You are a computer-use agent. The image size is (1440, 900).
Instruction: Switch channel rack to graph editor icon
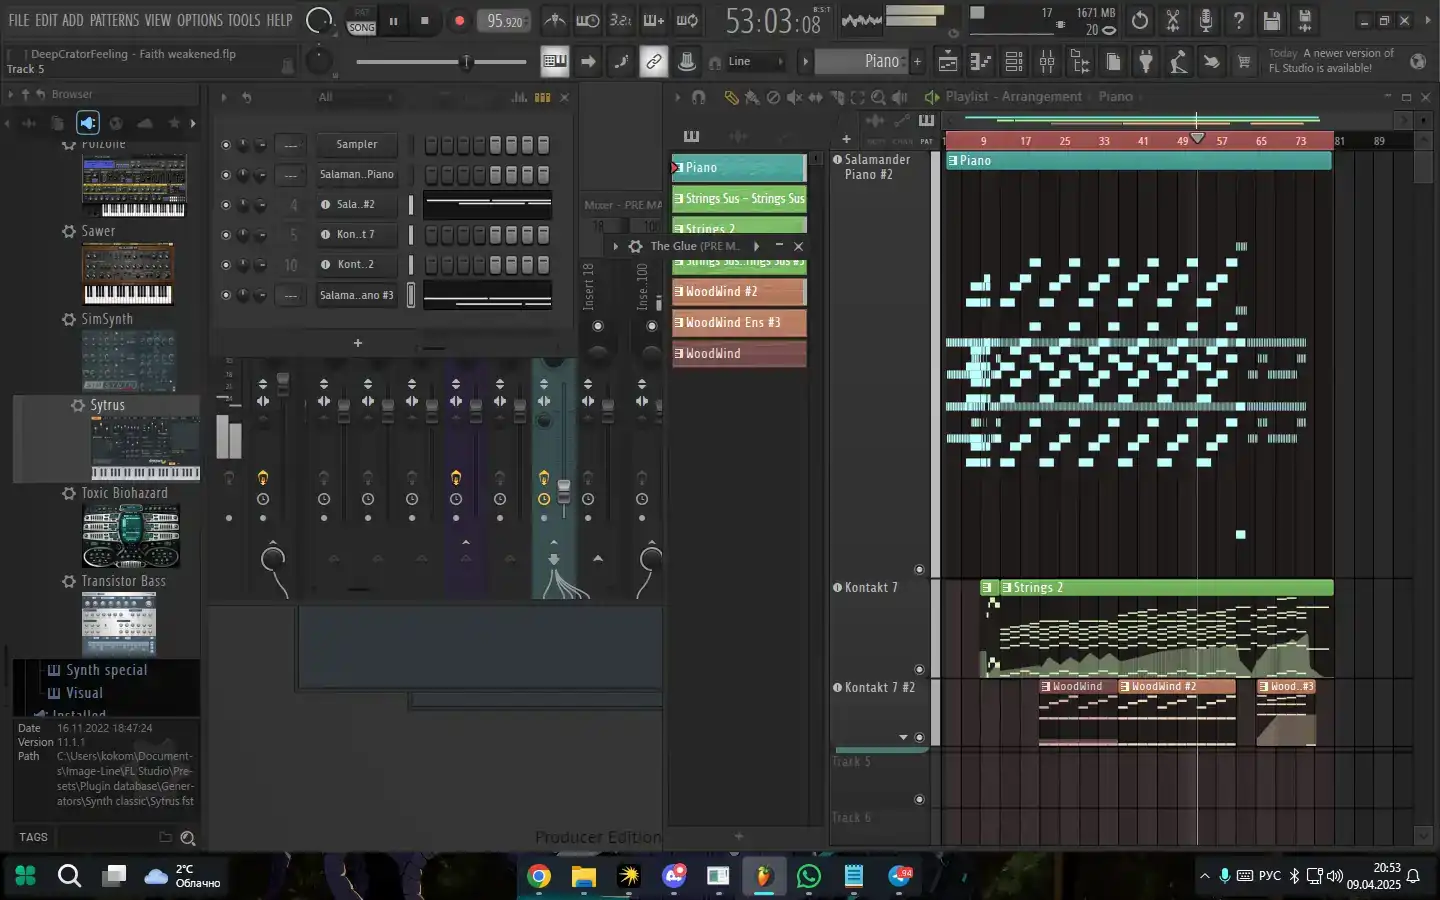coord(519,97)
